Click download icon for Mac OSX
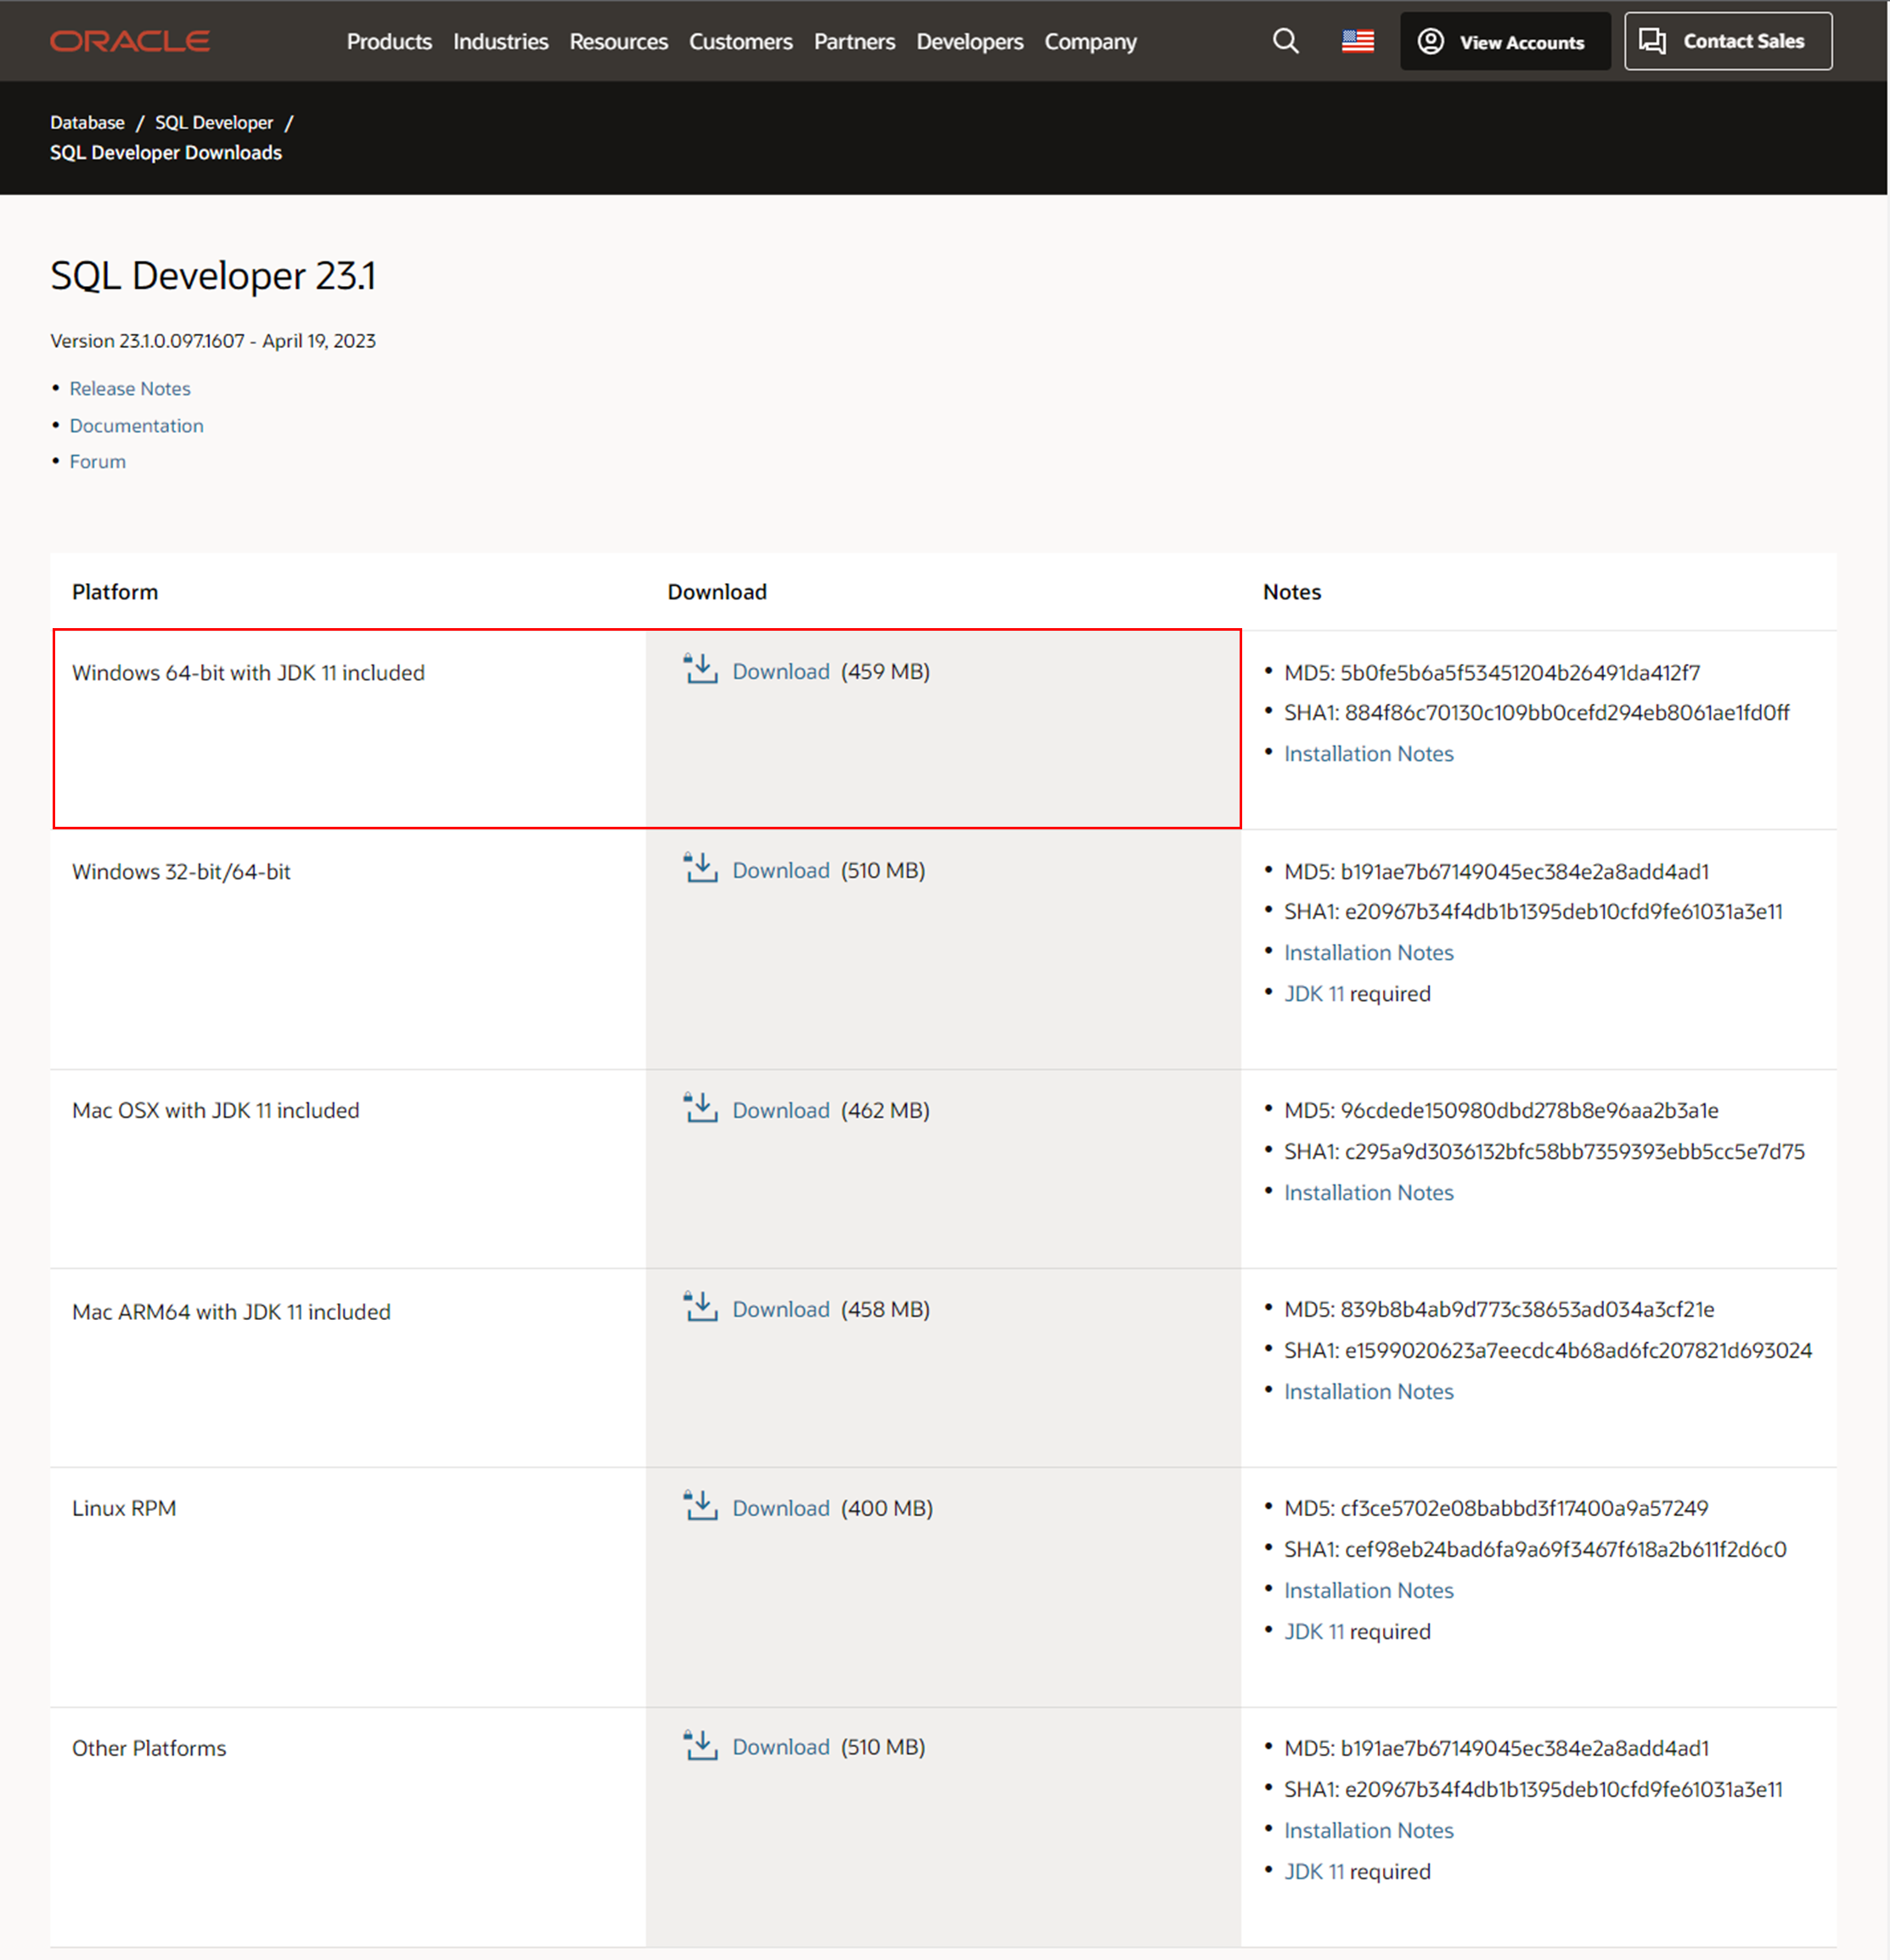Screen dimensions: 1890x1960 pos(700,1108)
